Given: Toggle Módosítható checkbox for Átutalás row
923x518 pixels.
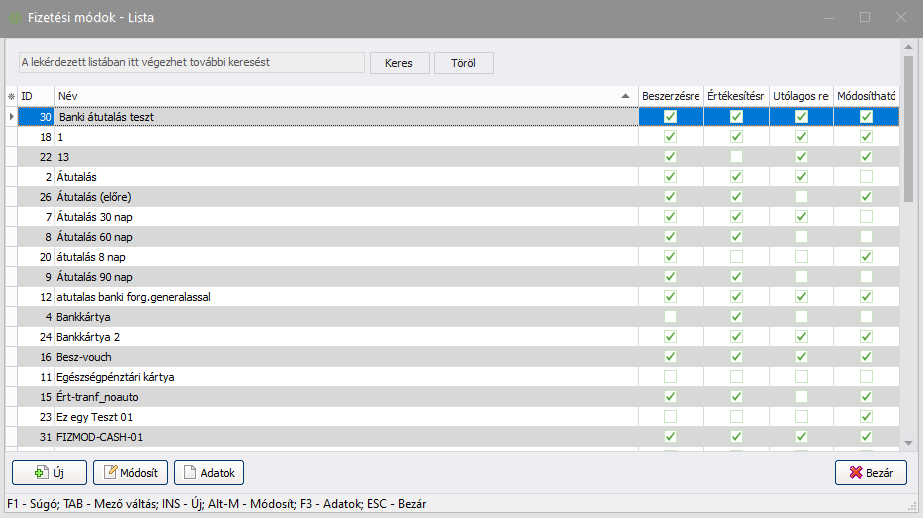Looking at the screenshot, I should click(x=866, y=177).
